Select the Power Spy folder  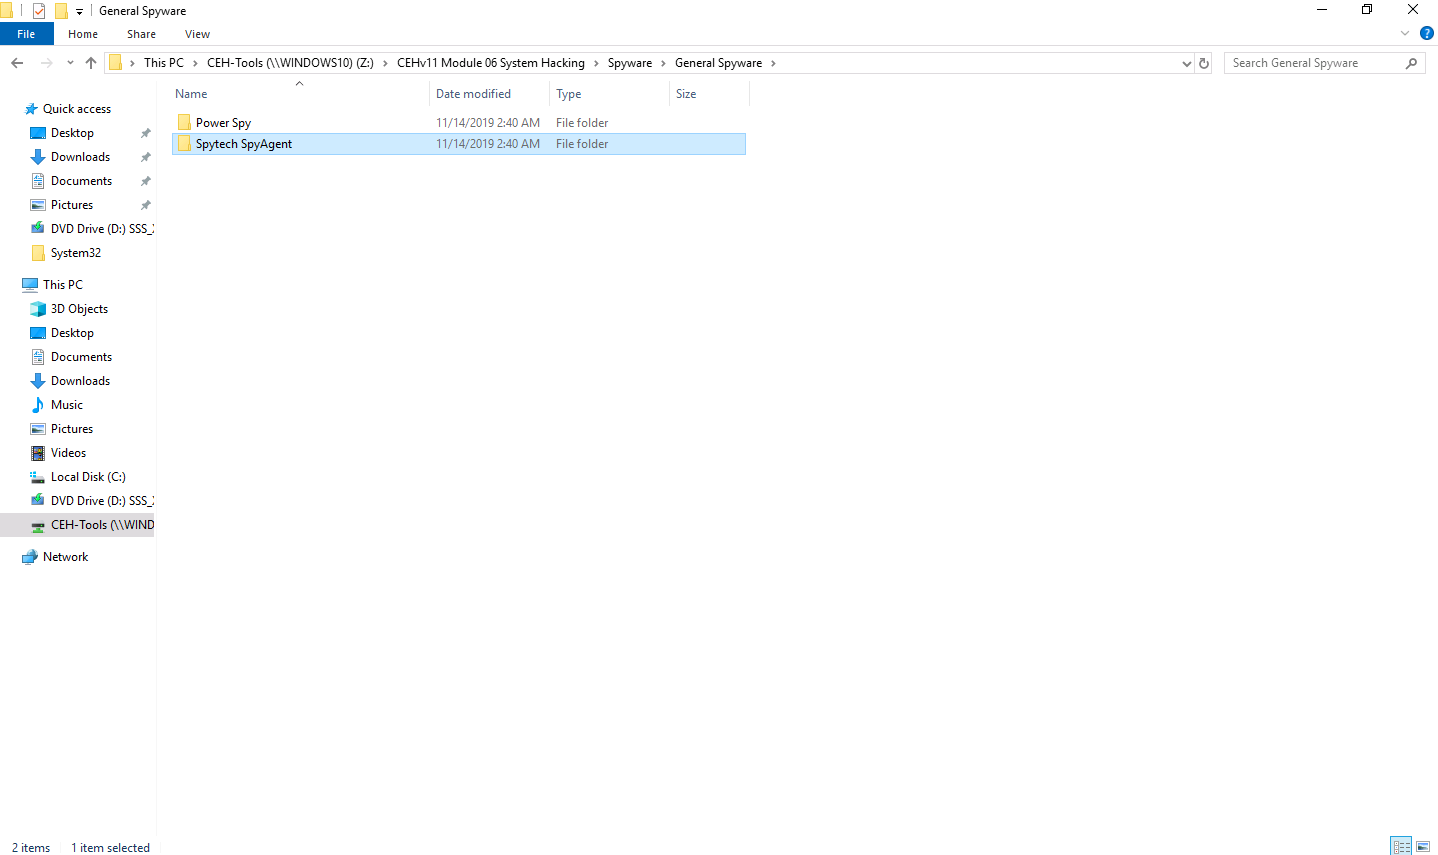point(459,123)
